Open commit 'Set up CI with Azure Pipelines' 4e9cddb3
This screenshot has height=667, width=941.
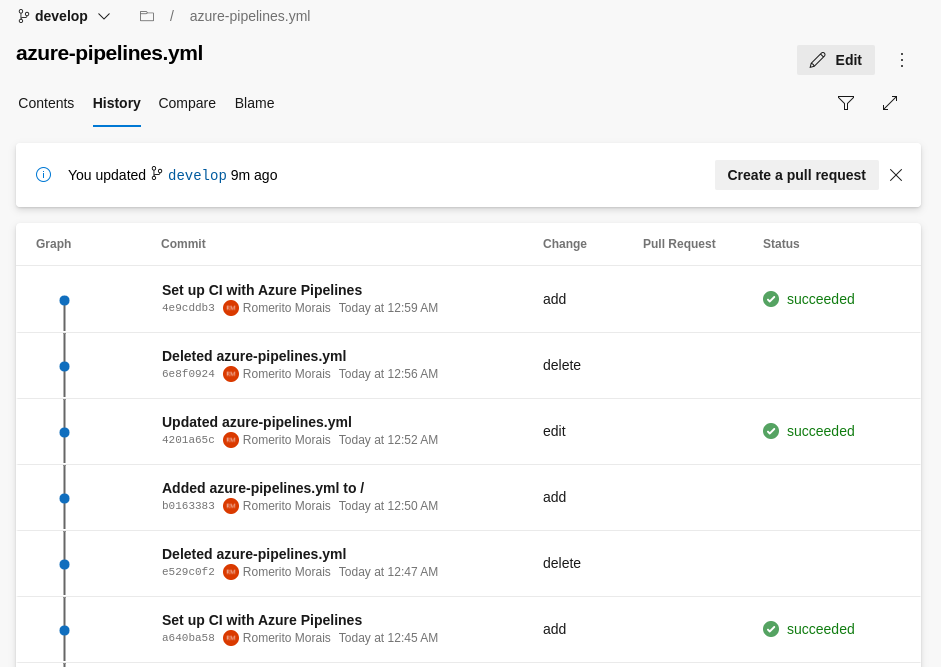[x=262, y=290]
